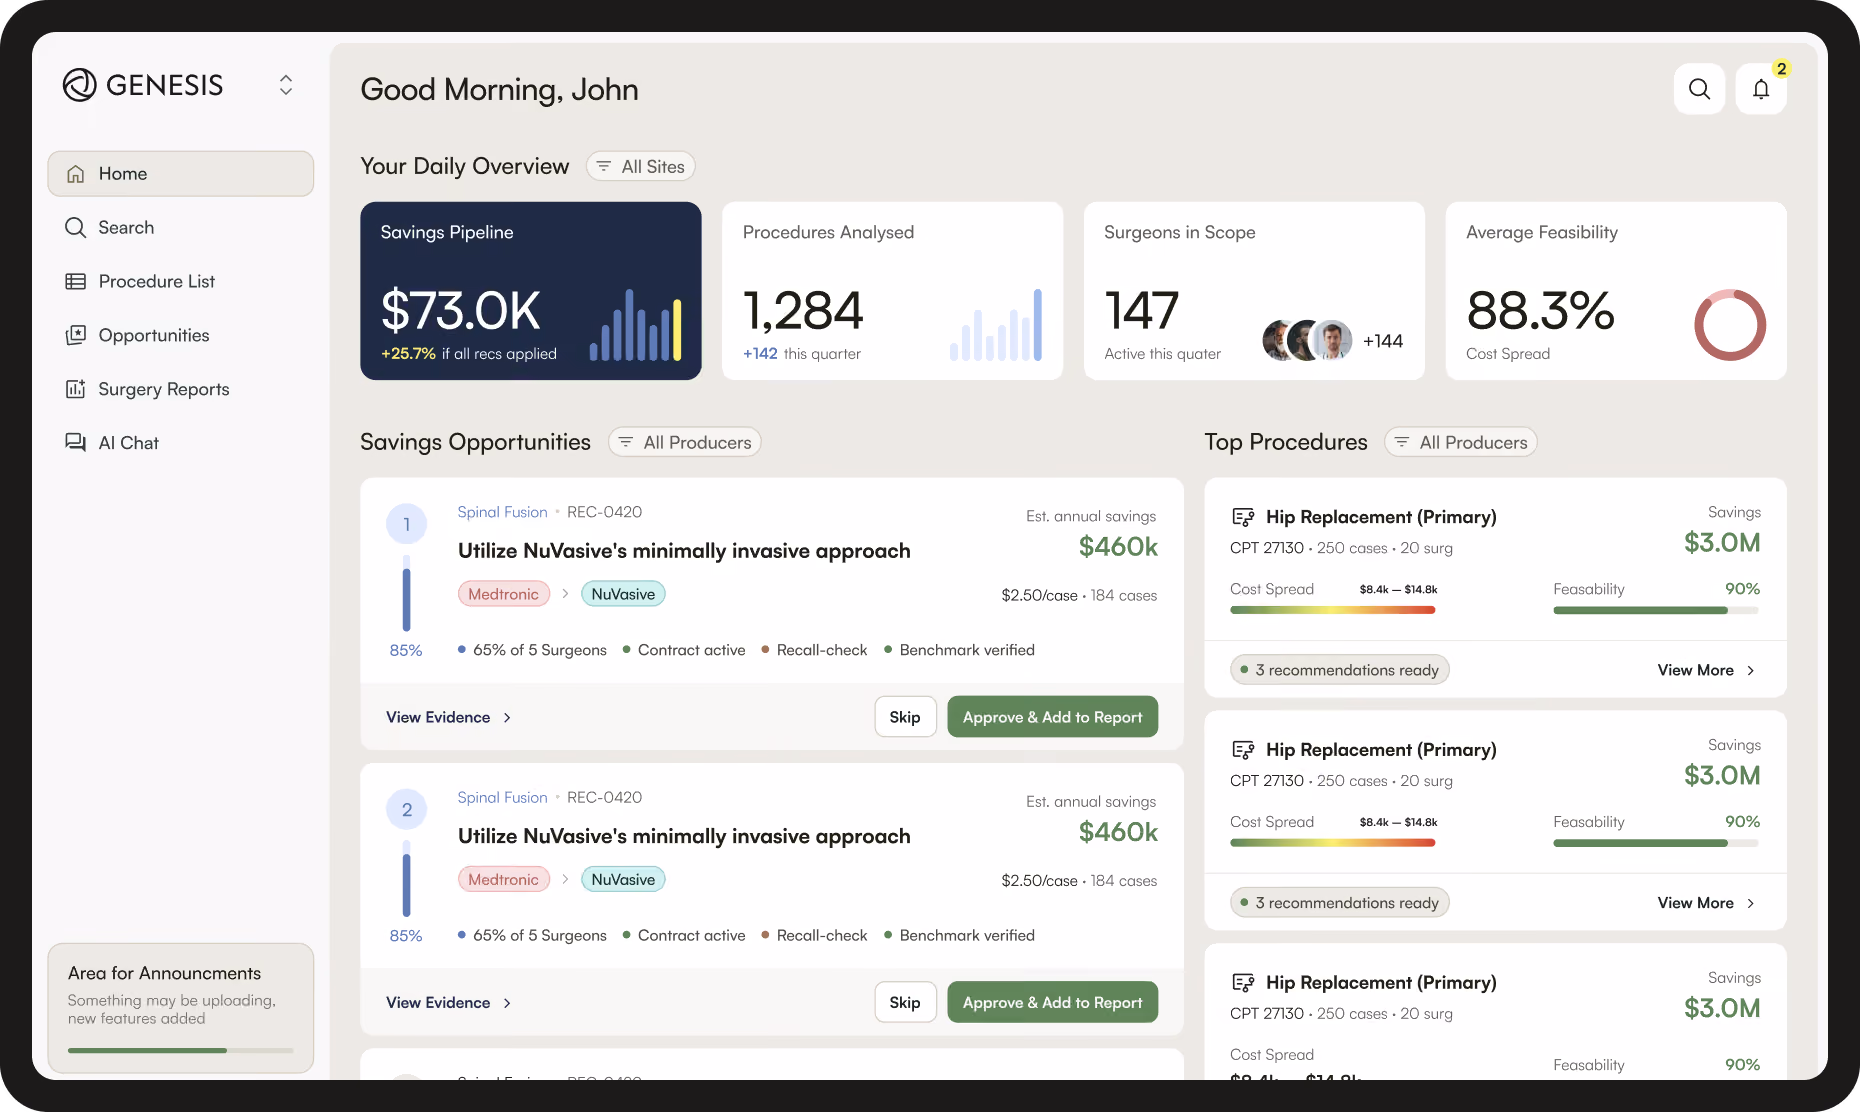This screenshot has height=1112, width=1860.
Task: Open All Producers filter for Savings Opportunities
Action: point(685,442)
